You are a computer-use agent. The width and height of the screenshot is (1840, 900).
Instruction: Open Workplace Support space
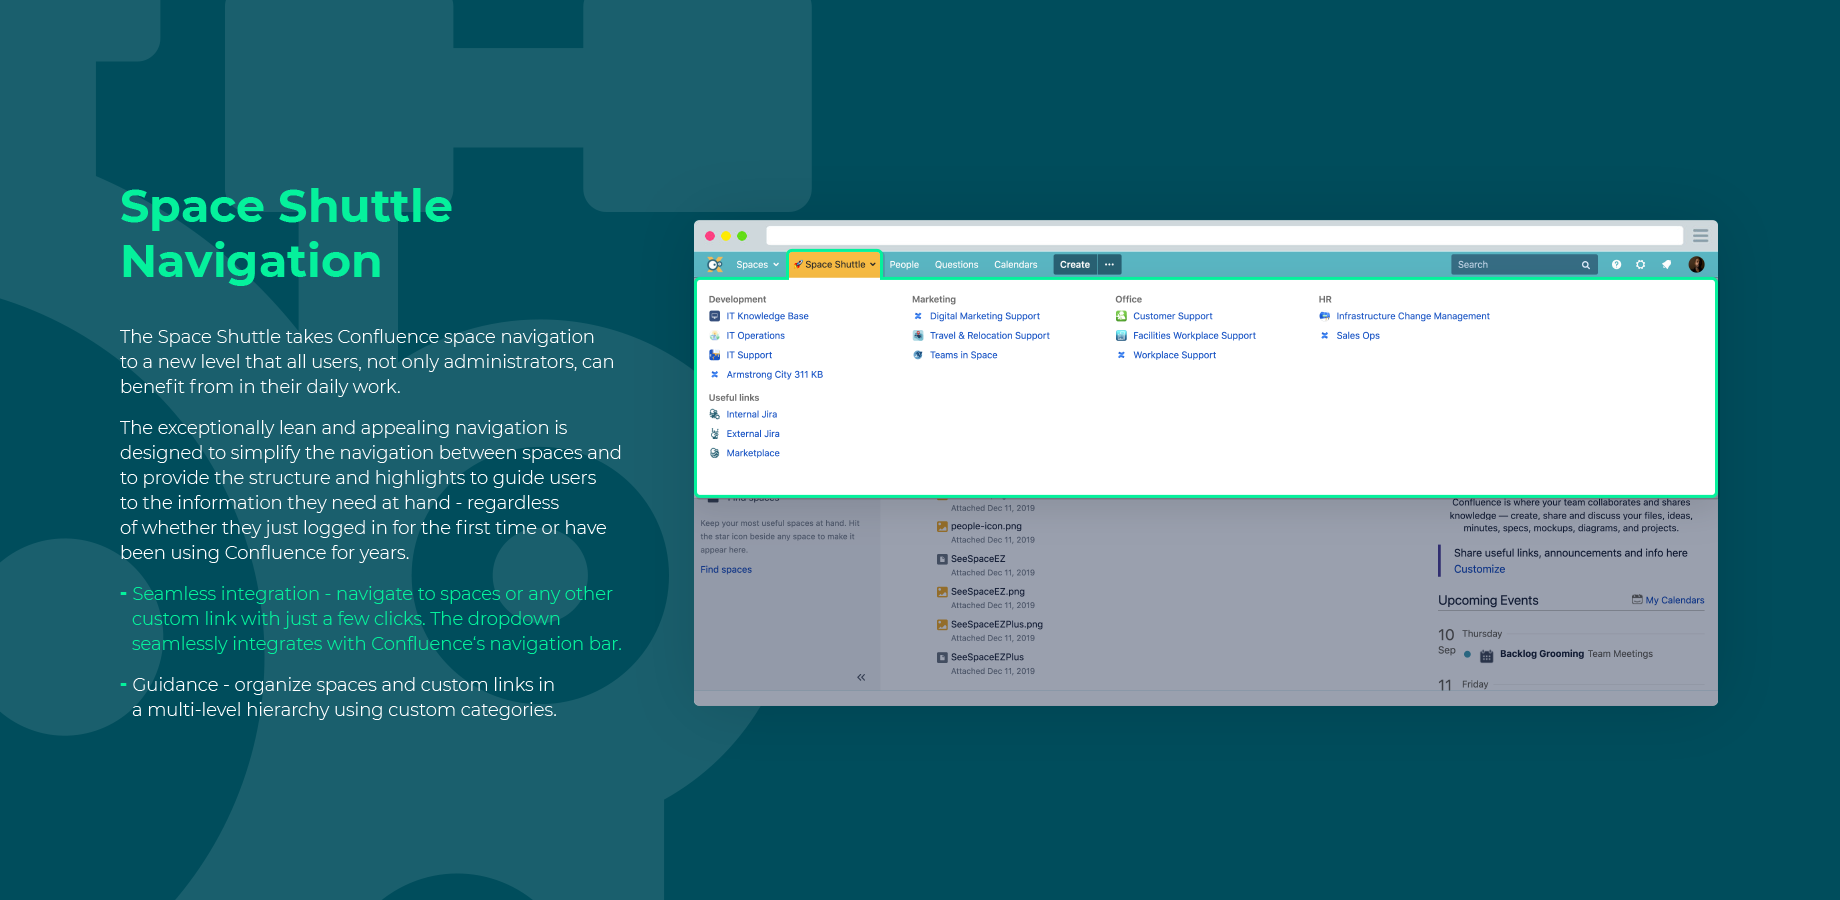click(1174, 355)
